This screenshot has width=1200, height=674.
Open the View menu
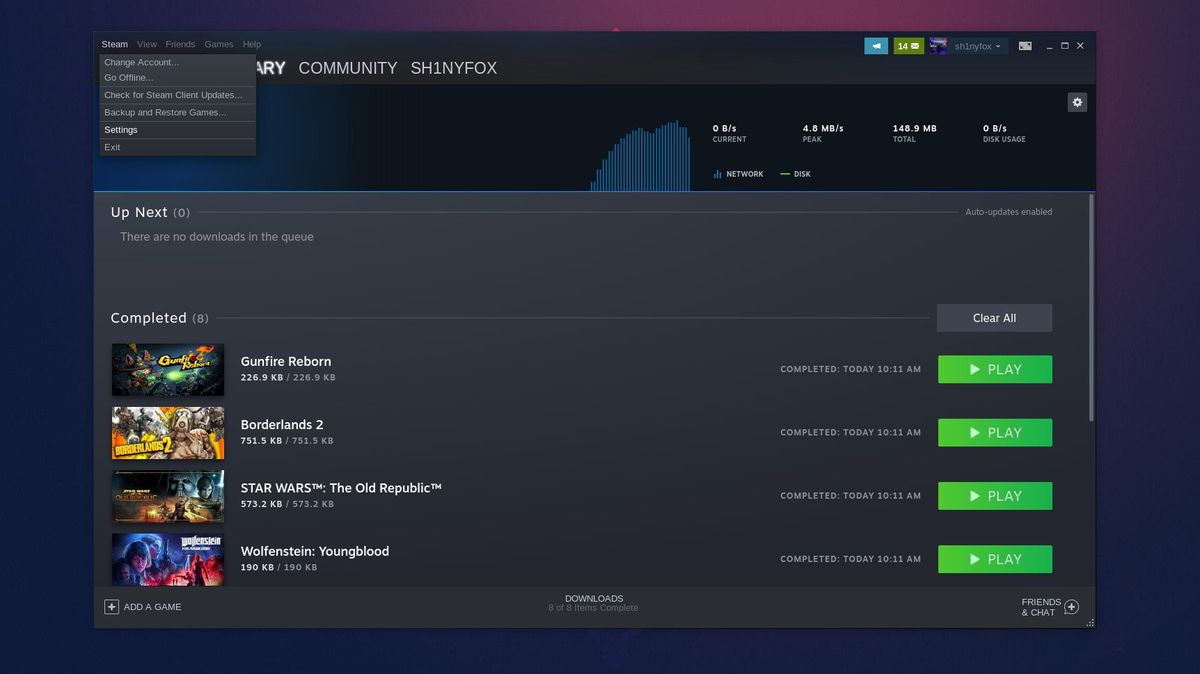tap(147, 44)
